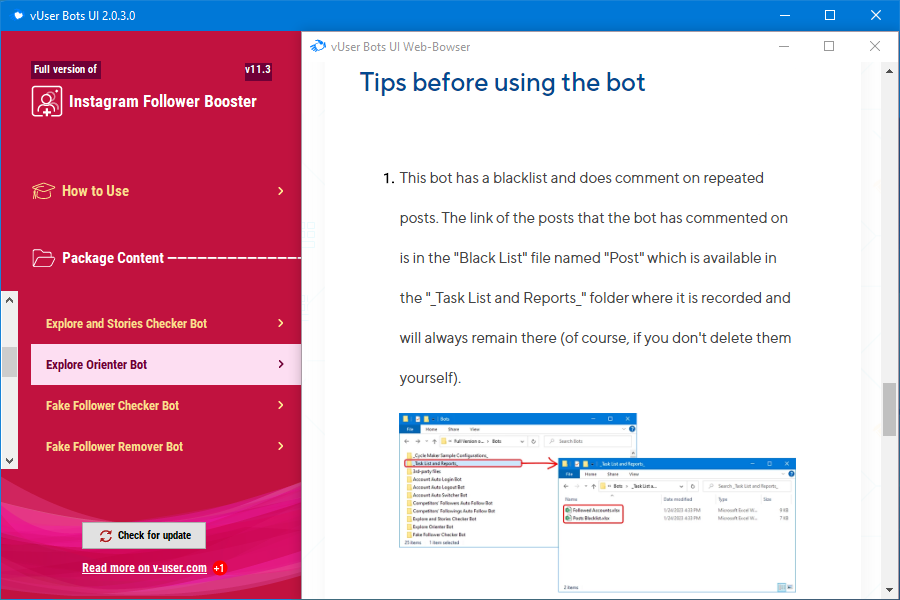900x600 pixels.
Task: Click the bot list scroll down arrow
Action: point(9,460)
